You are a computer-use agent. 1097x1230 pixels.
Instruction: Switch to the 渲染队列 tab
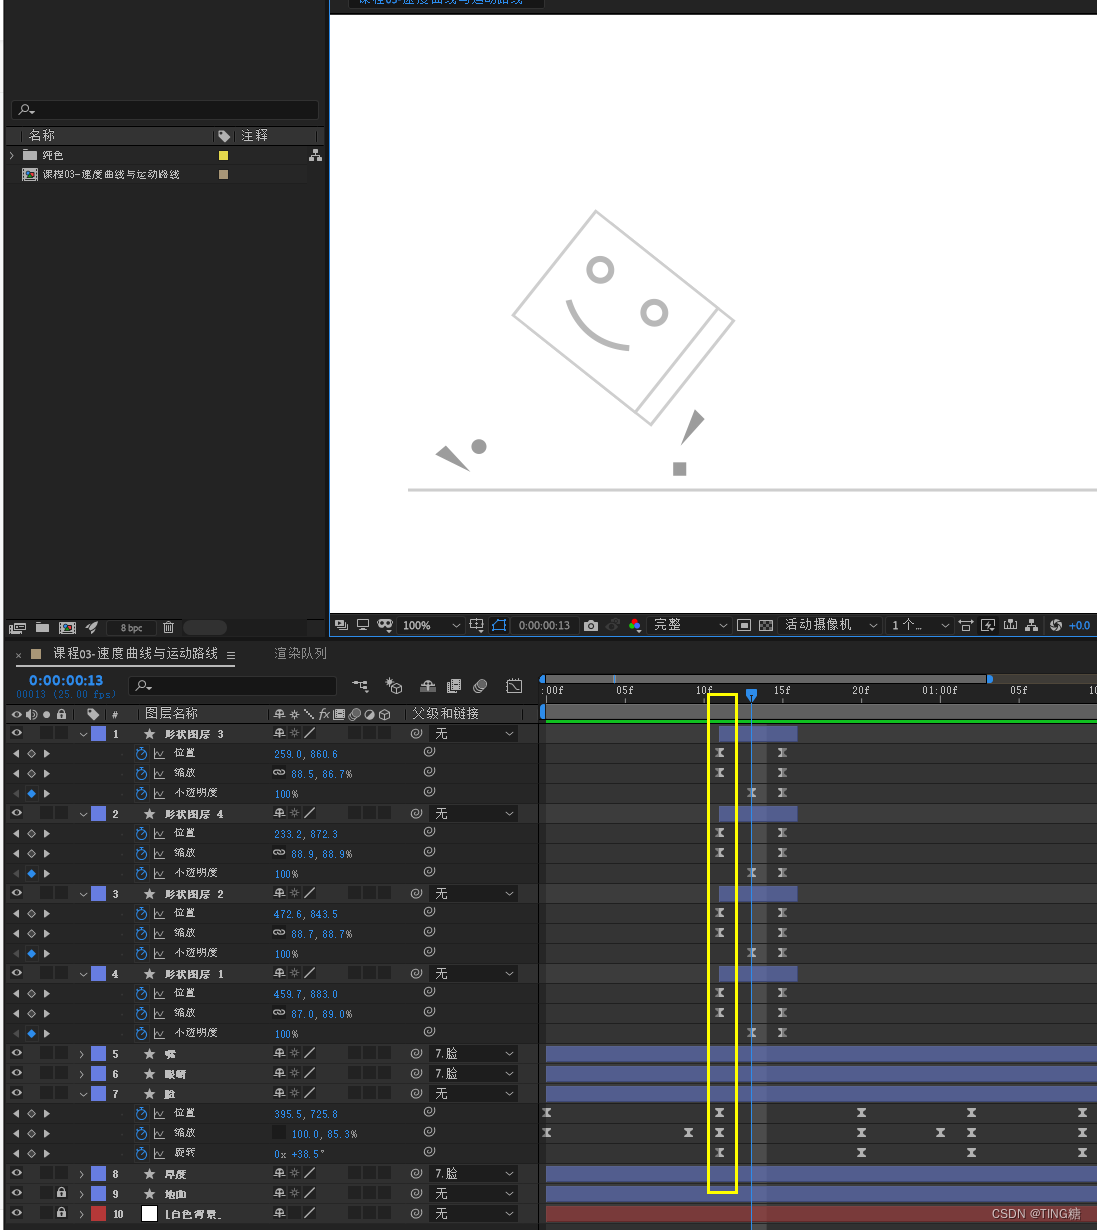[300, 653]
